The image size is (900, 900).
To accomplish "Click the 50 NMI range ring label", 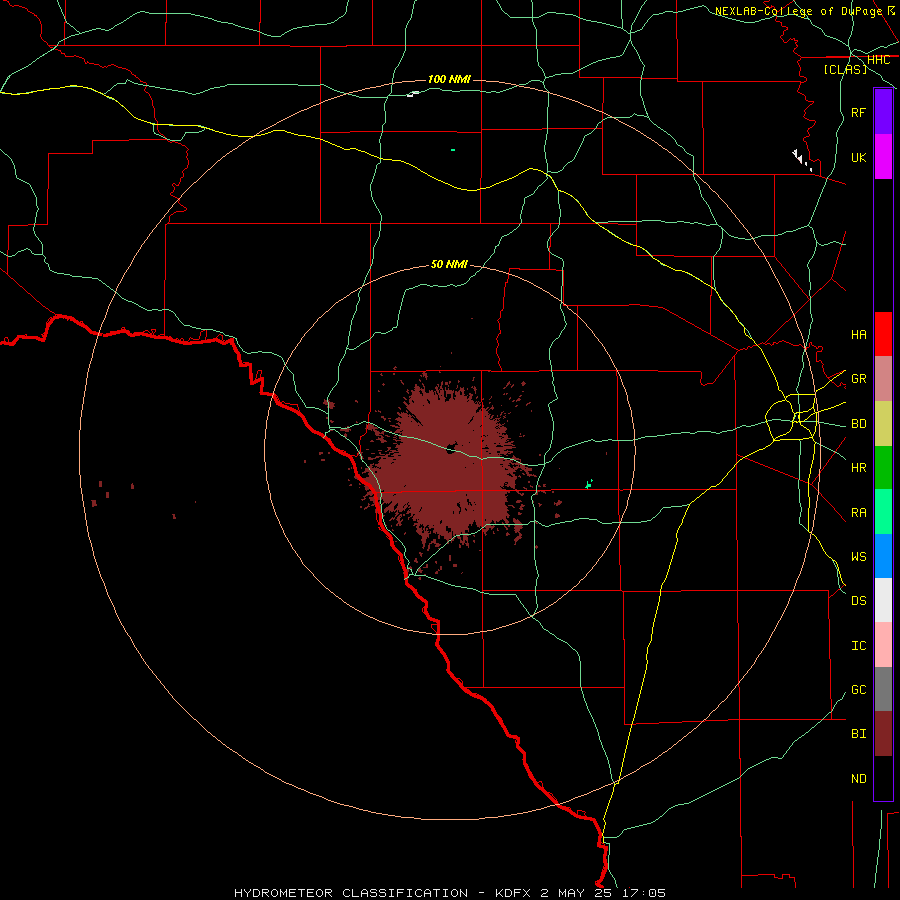I will click(x=449, y=264).
